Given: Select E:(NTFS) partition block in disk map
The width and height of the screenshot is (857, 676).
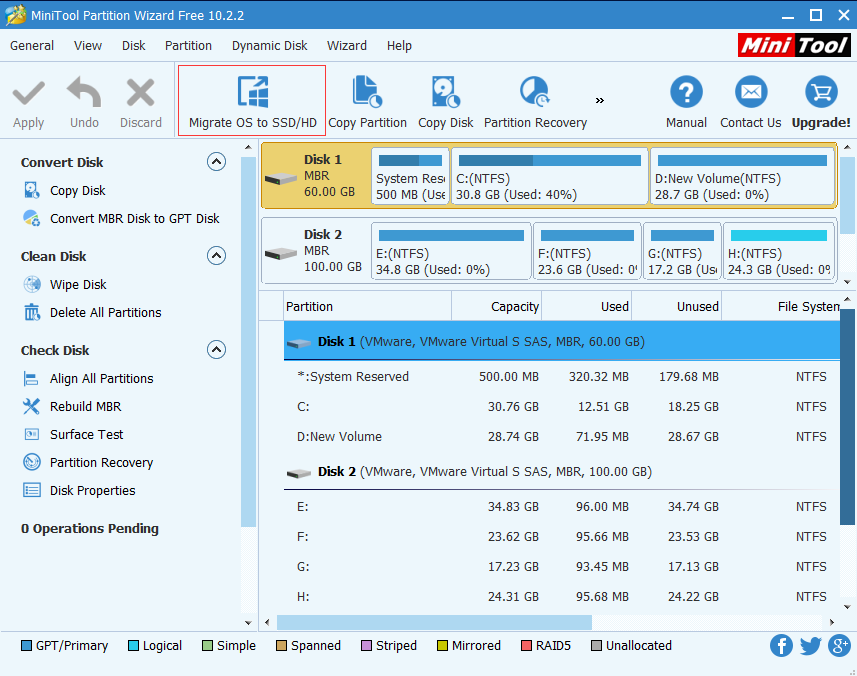Looking at the screenshot, I should [x=451, y=251].
